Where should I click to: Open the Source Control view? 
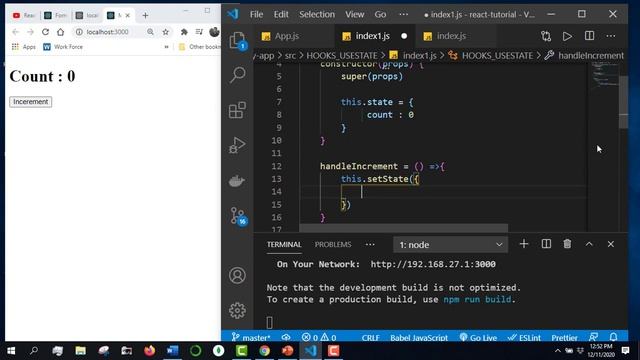click(x=238, y=216)
